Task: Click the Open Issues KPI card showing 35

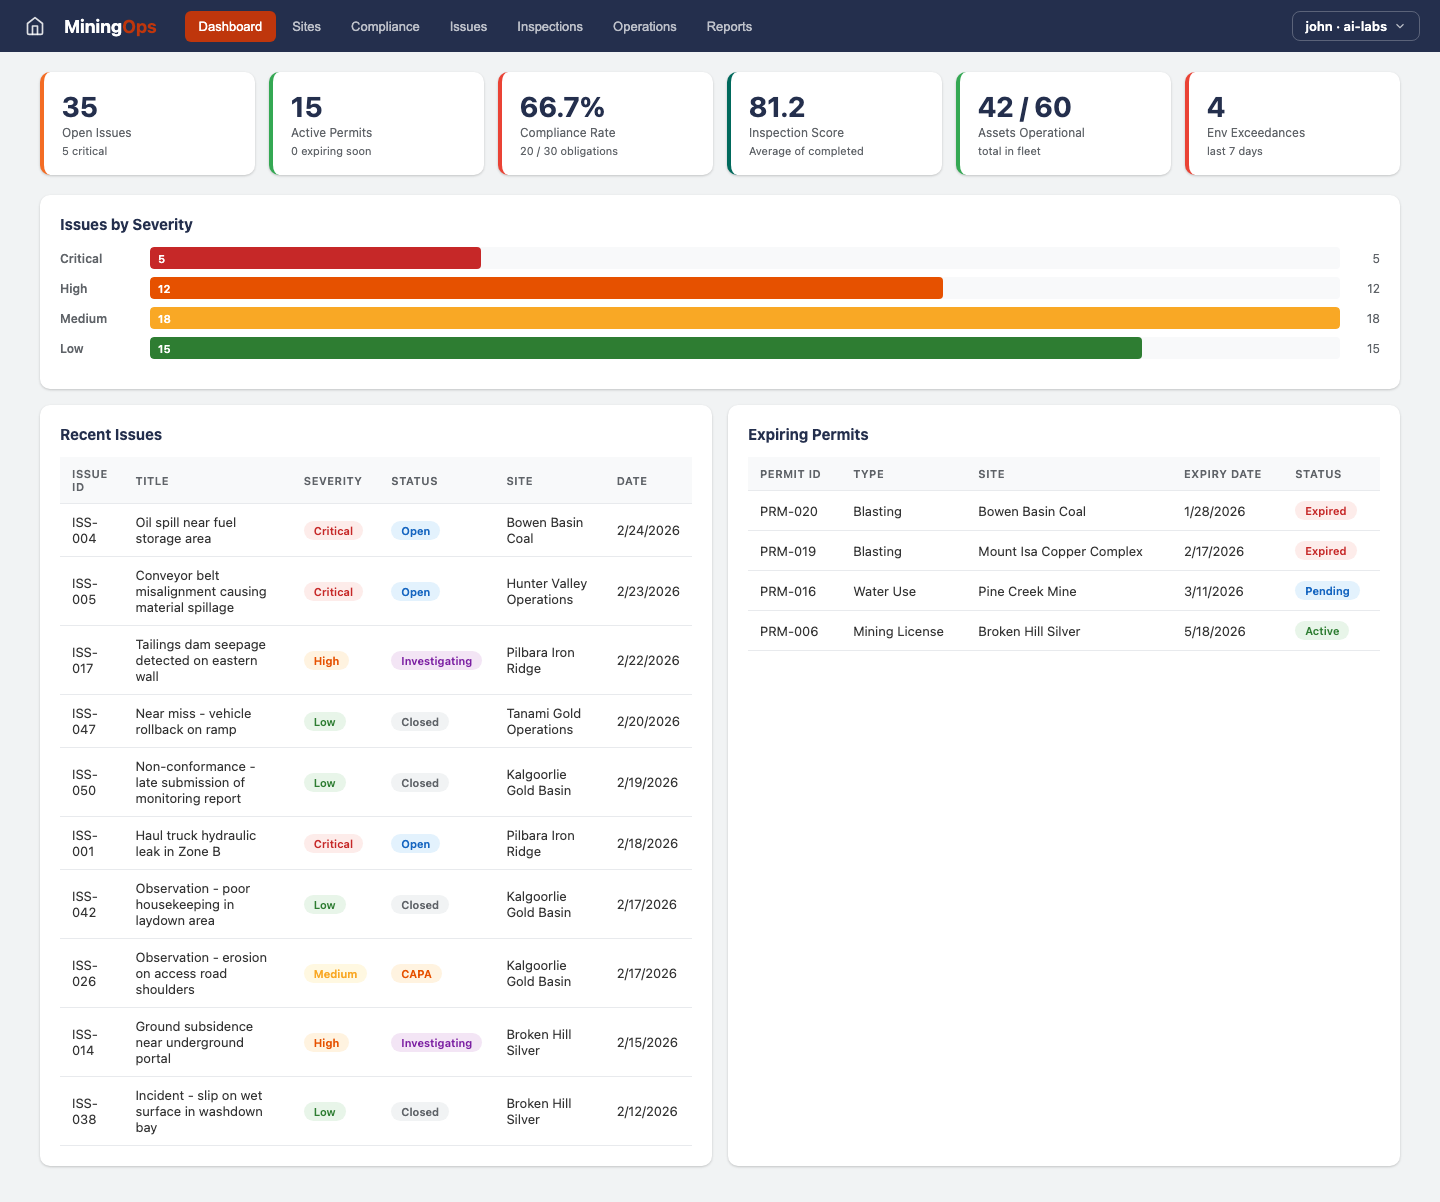Action: coord(147,123)
